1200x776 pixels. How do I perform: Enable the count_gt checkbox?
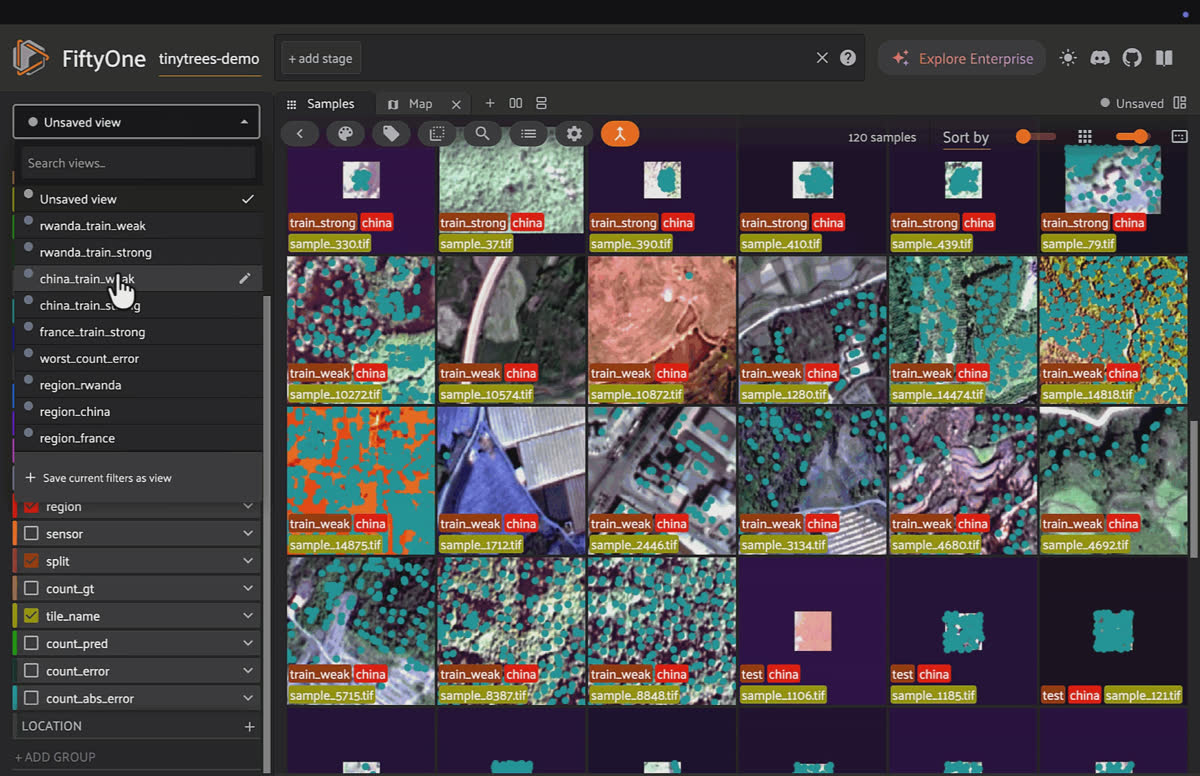31,589
